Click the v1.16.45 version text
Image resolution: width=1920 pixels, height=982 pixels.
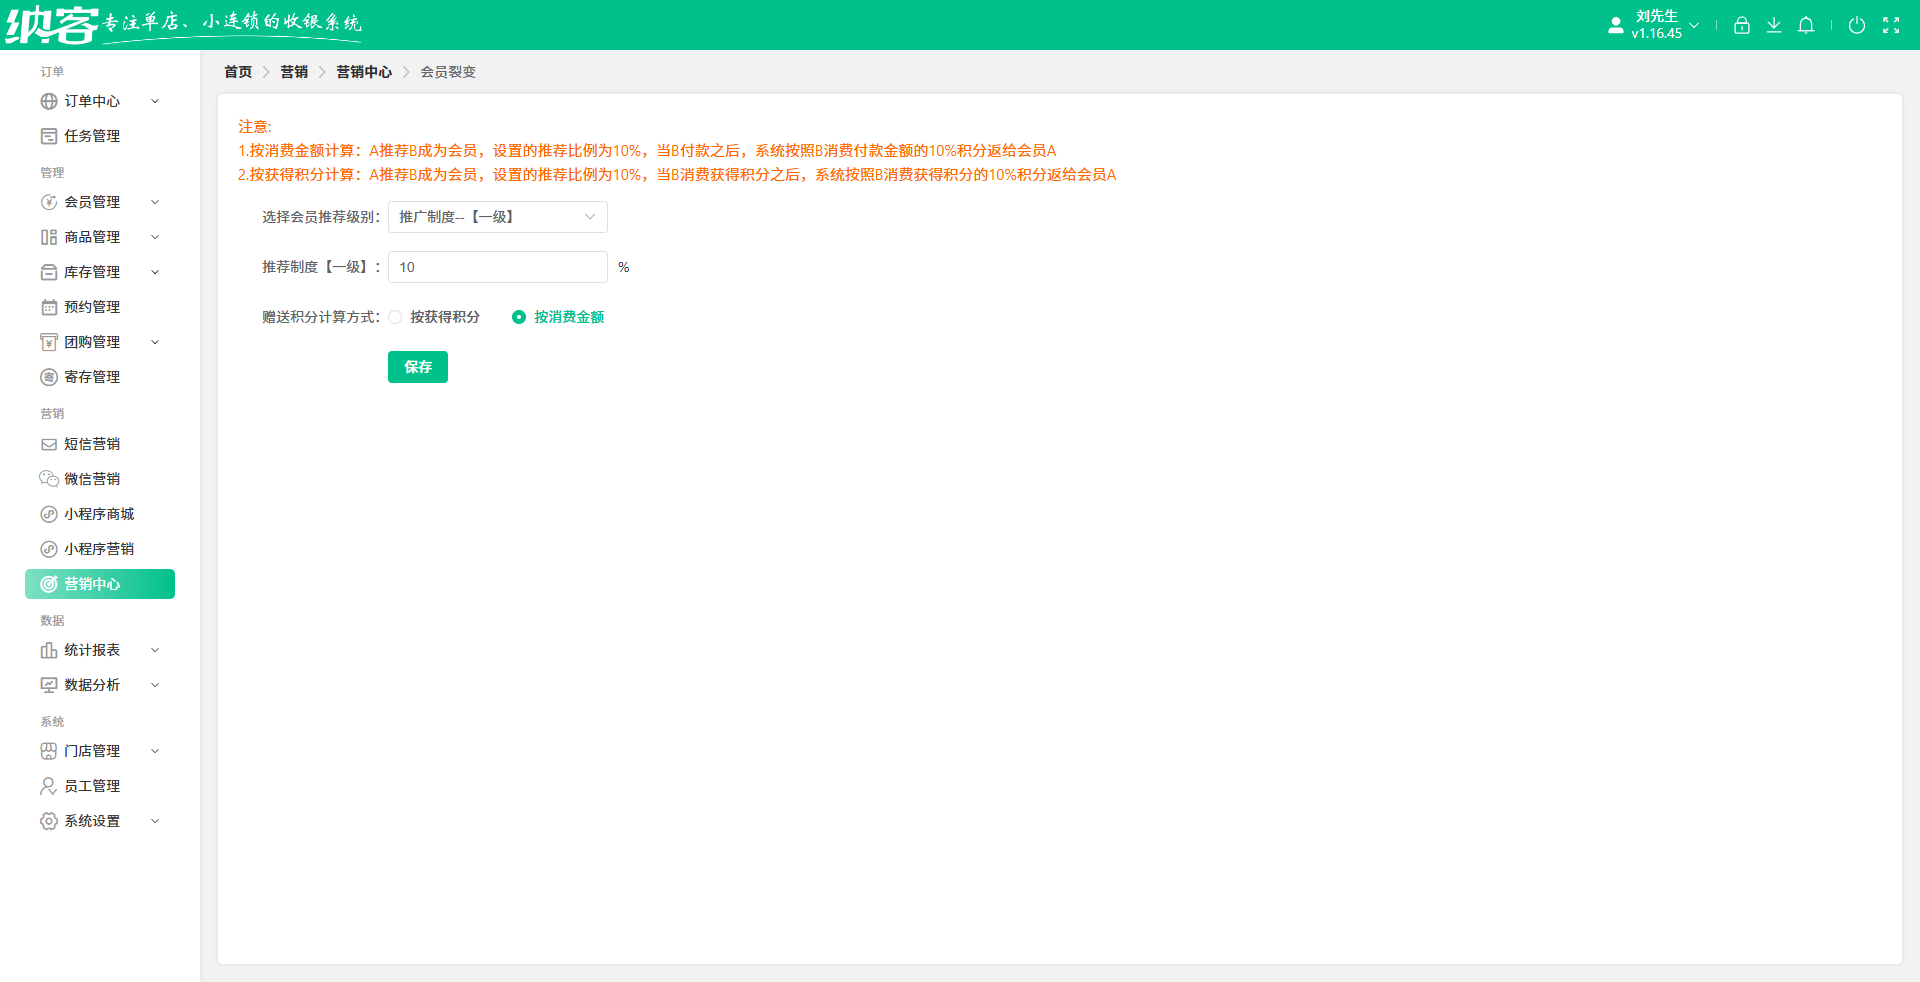[1657, 33]
